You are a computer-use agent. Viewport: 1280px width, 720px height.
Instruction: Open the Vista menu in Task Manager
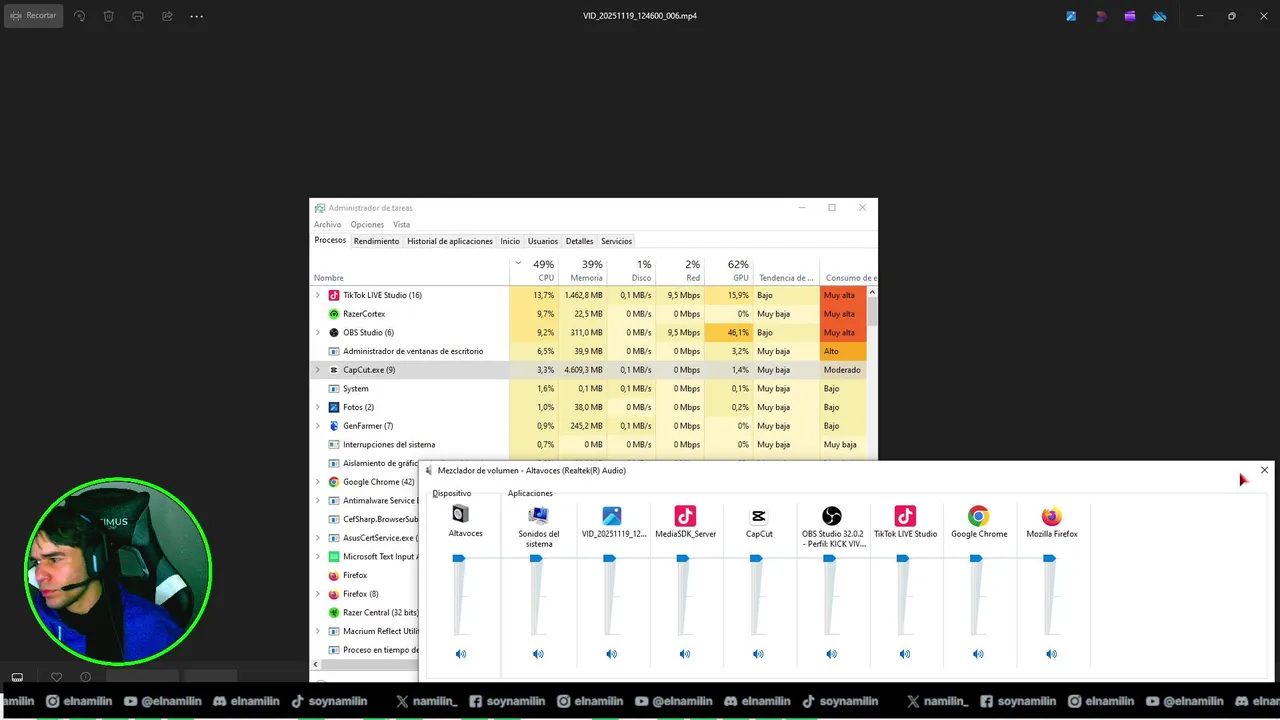(401, 225)
